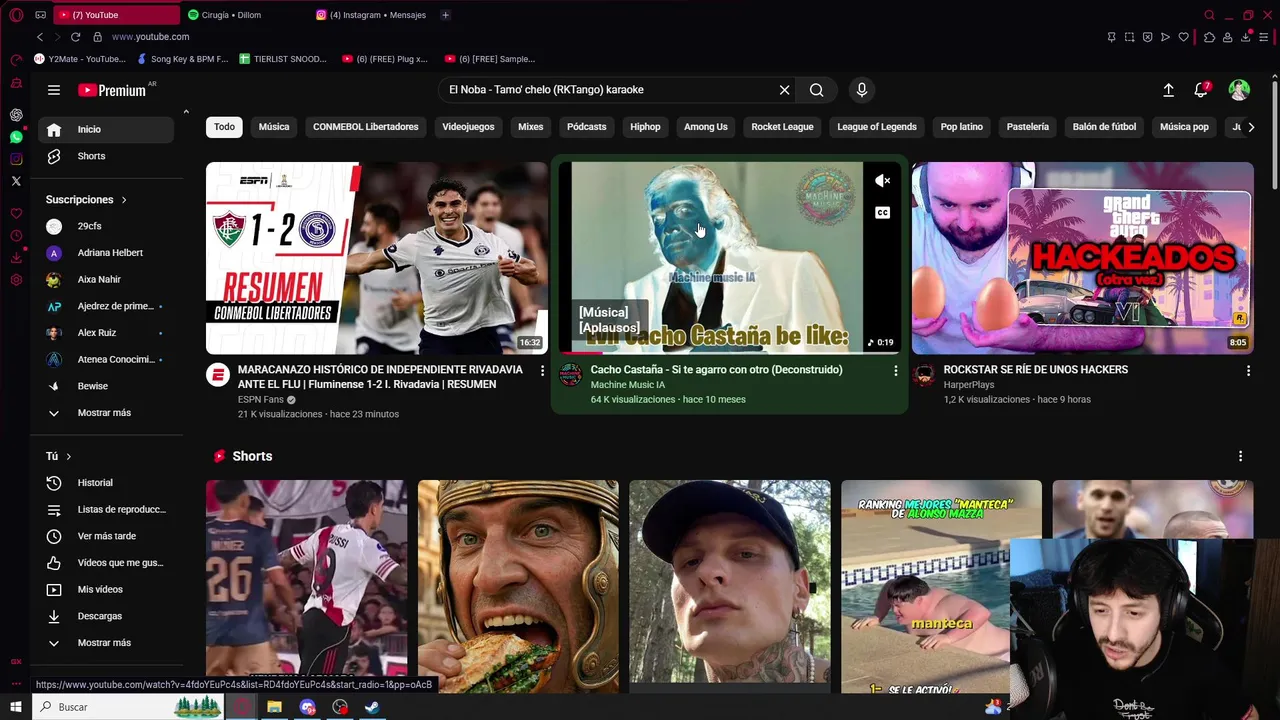Open Opera extensions cube icon

1209,37
